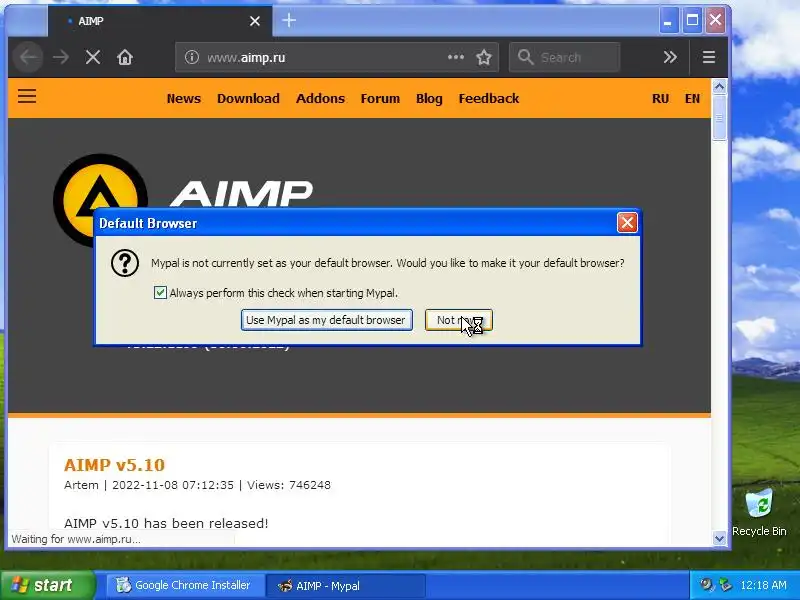Switch site language to RU
Viewport: 800px width, 600px height.
[660, 98]
